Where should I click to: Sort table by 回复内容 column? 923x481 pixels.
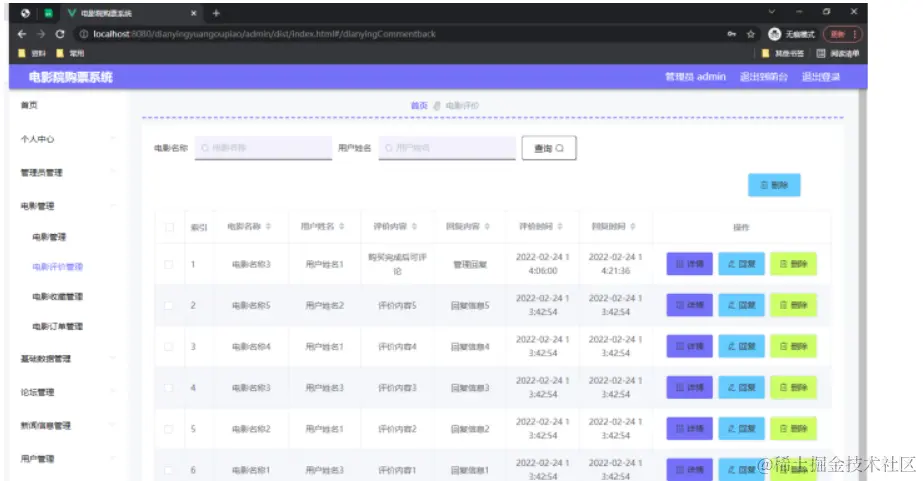[x=487, y=226]
